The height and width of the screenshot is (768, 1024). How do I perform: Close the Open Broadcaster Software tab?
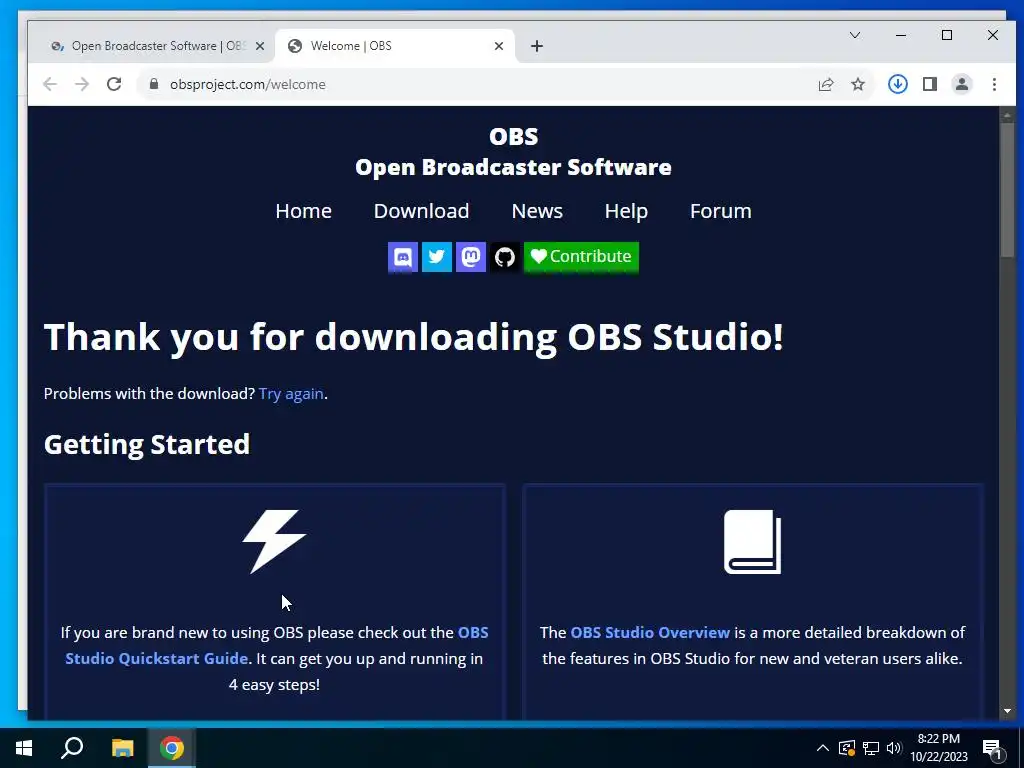coord(260,46)
